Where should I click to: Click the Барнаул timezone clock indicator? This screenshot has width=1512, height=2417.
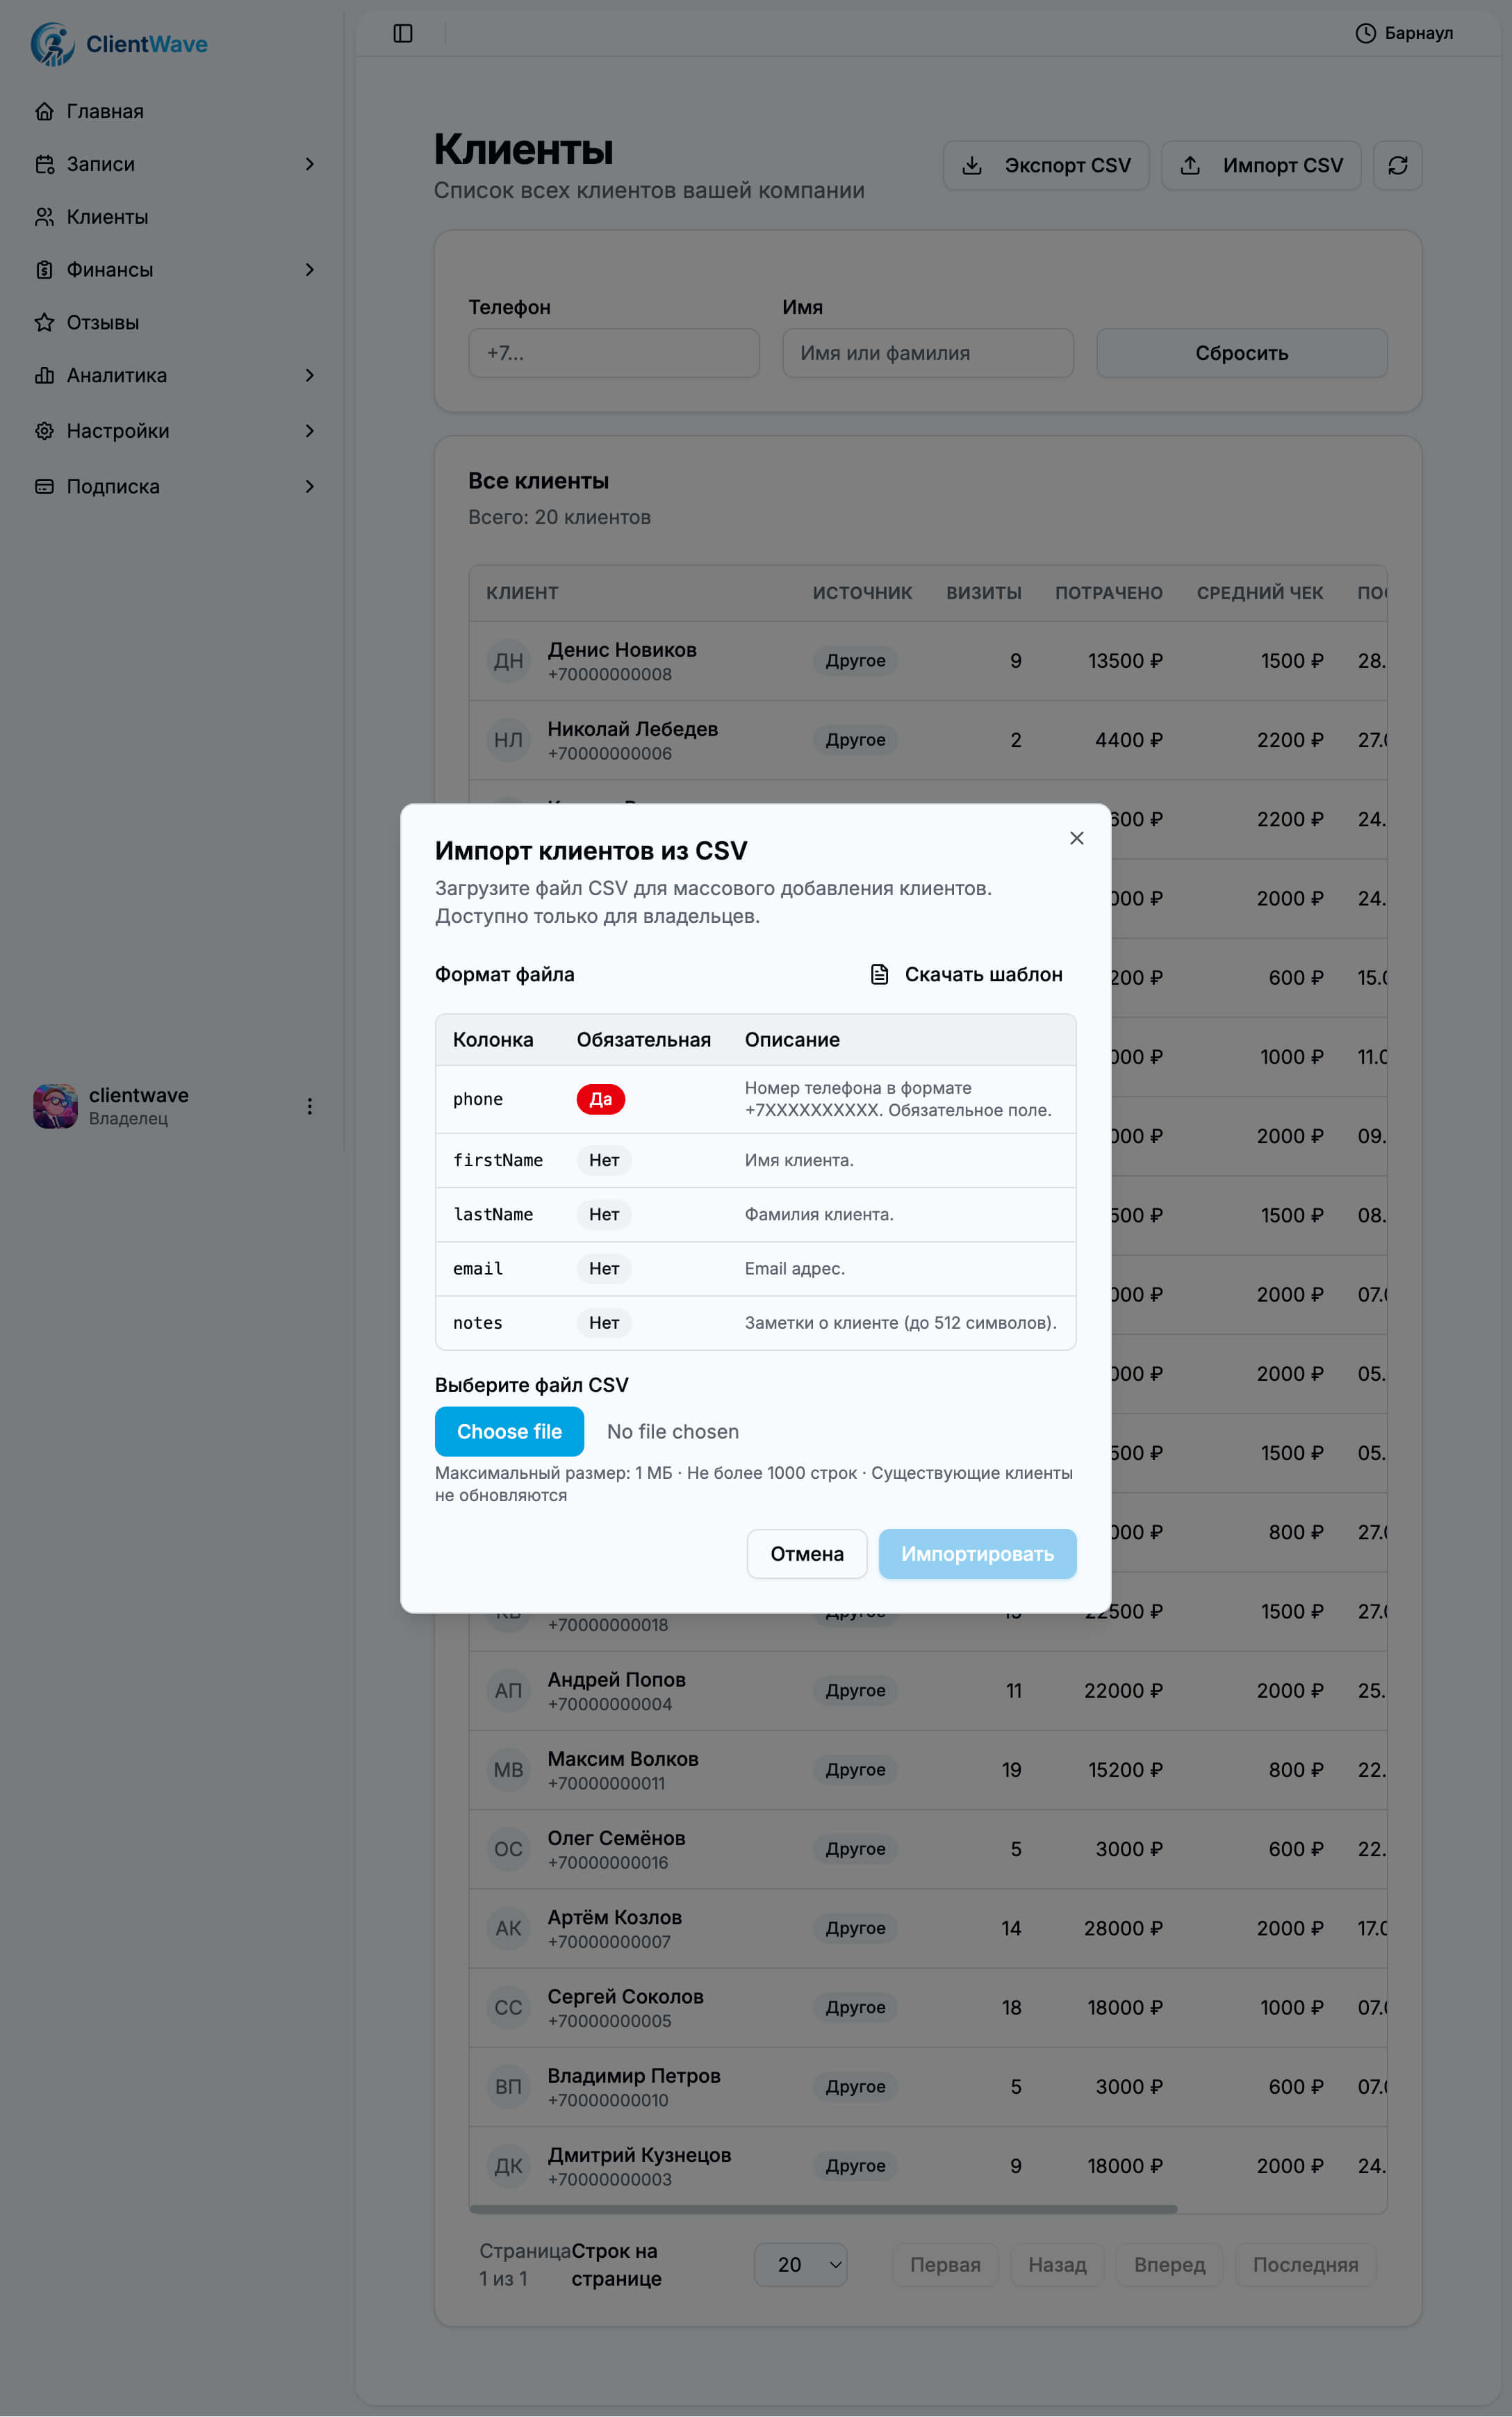point(1404,33)
